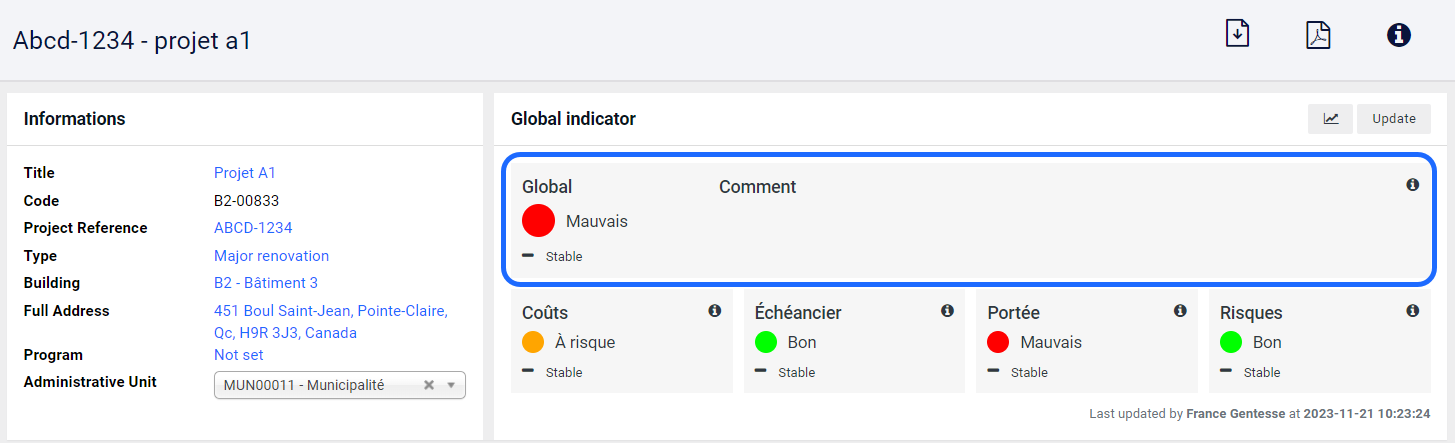Show info icon on Échéancier card
Image resolution: width=1455 pixels, height=443 pixels.
(947, 311)
